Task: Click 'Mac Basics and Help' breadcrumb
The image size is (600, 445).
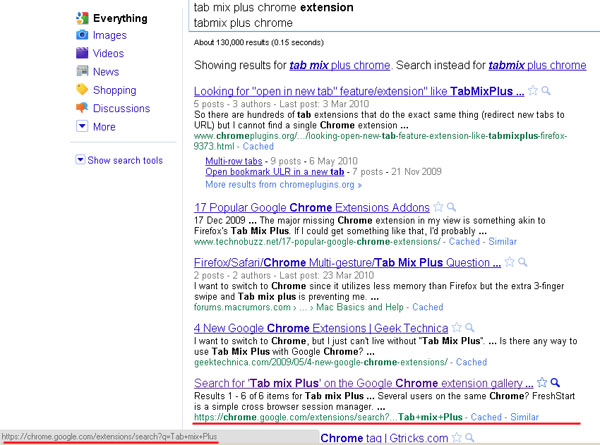Action: pyautogui.click(x=360, y=307)
